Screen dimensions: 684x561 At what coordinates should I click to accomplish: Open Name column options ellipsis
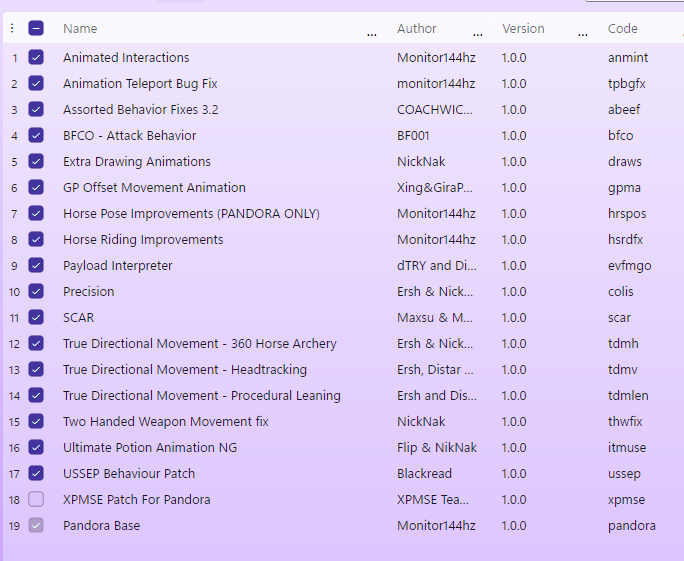click(x=372, y=34)
